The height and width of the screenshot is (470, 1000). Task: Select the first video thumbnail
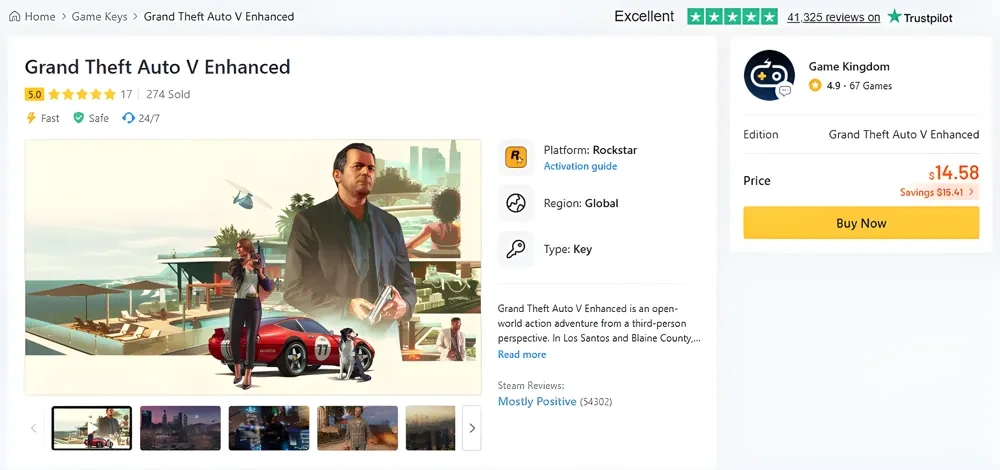pos(92,428)
